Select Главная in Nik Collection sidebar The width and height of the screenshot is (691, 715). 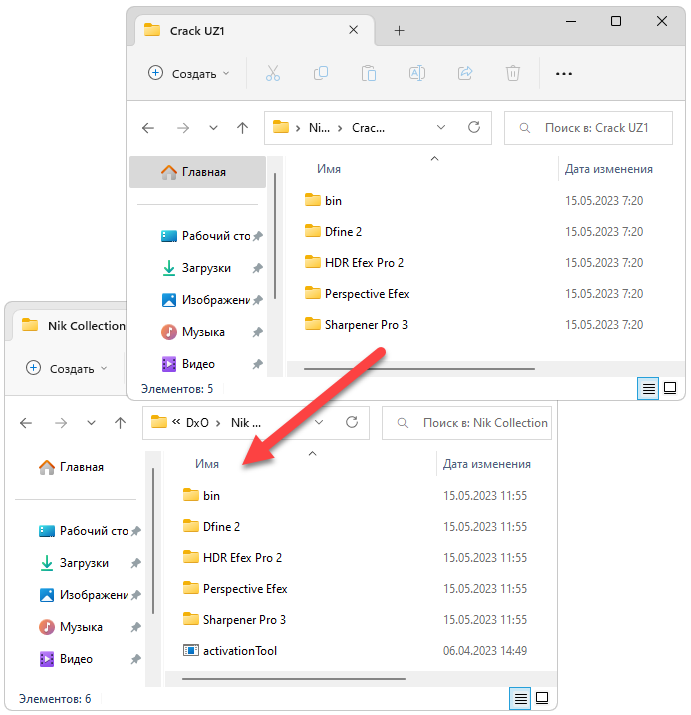pyautogui.click(x=71, y=467)
